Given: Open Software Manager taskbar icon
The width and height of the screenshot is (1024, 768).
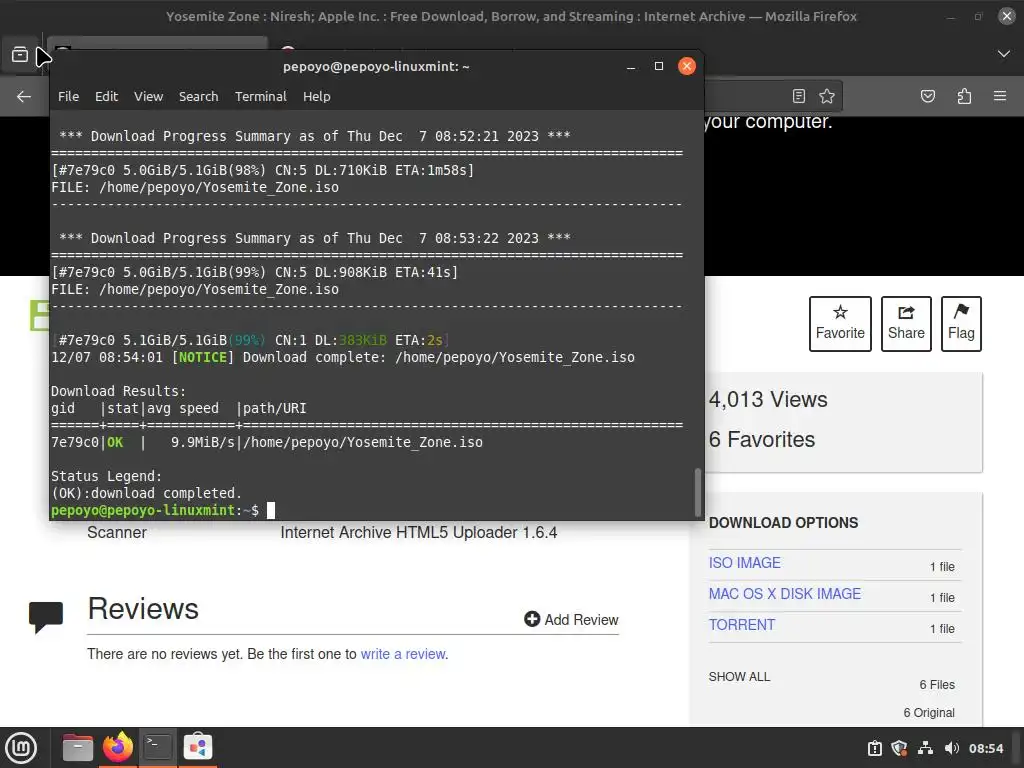Looking at the screenshot, I should (198, 748).
